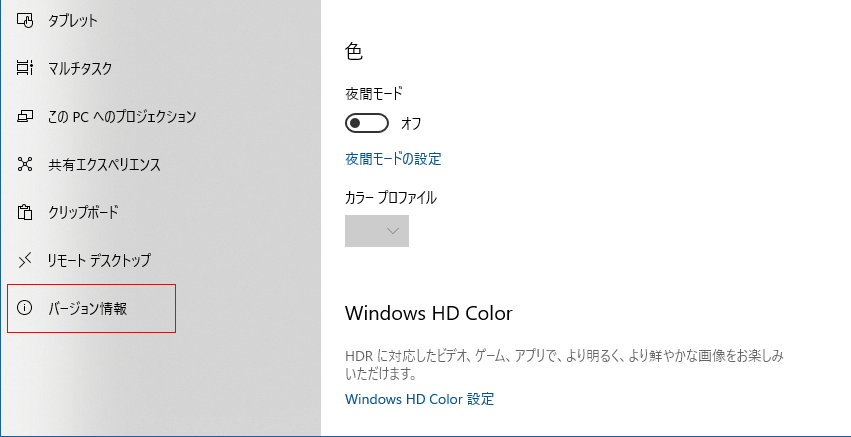Click the multitasking icon next to マルチタスク
The height and width of the screenshot is (437, 851).
click(x=25, y=68)
